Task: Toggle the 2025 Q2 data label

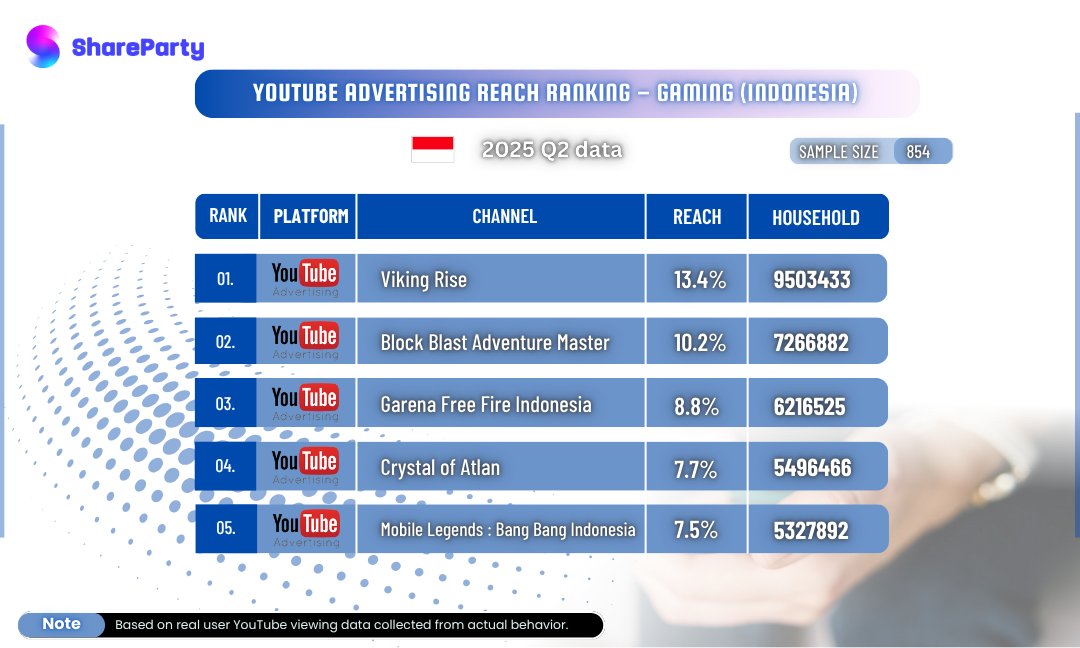Action: [x=551, y=150]
